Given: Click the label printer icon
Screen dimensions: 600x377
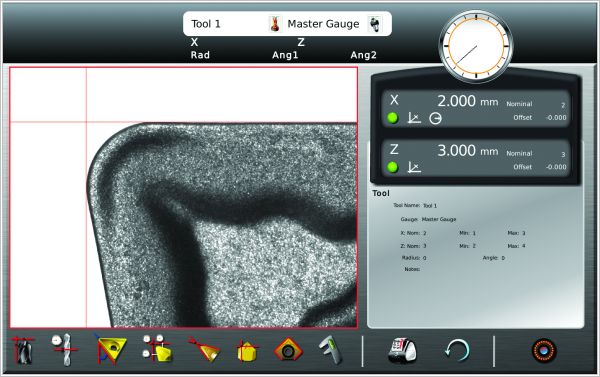Looking at the screenshot, I should (x=402, y=350).
